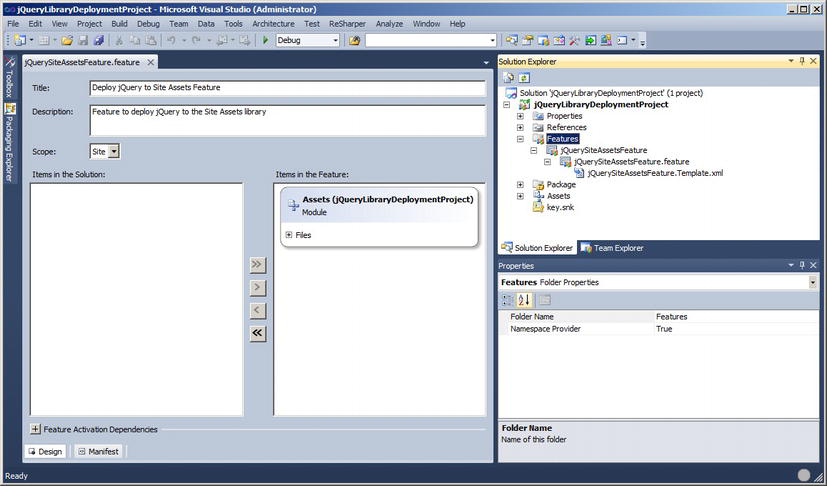Click the wrench Toolbox toolbar icon
Image resolution: width=827 pixels, height=486 pixels.
pos(574,40)
